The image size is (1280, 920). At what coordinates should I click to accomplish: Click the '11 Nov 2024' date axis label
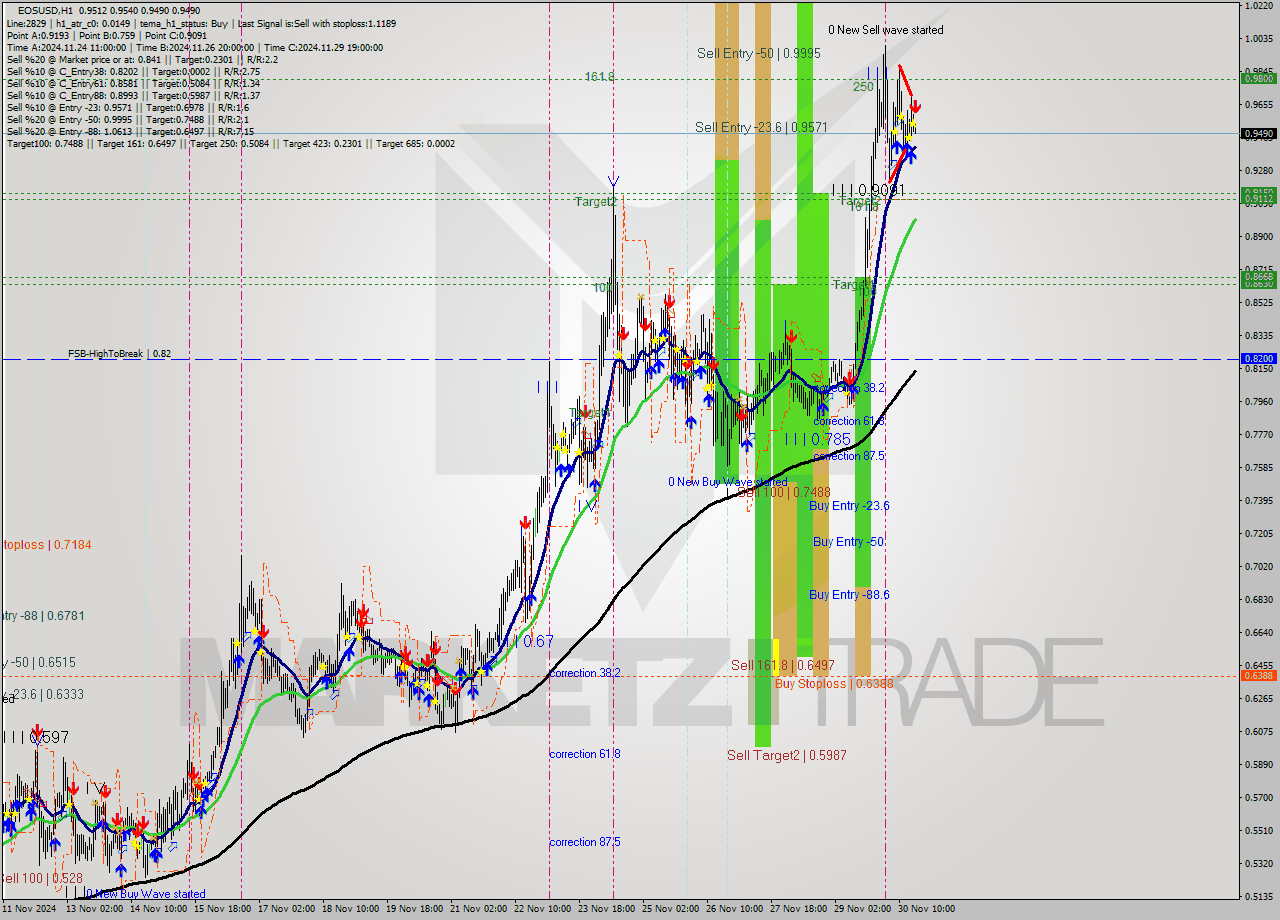tap(30, 909)
